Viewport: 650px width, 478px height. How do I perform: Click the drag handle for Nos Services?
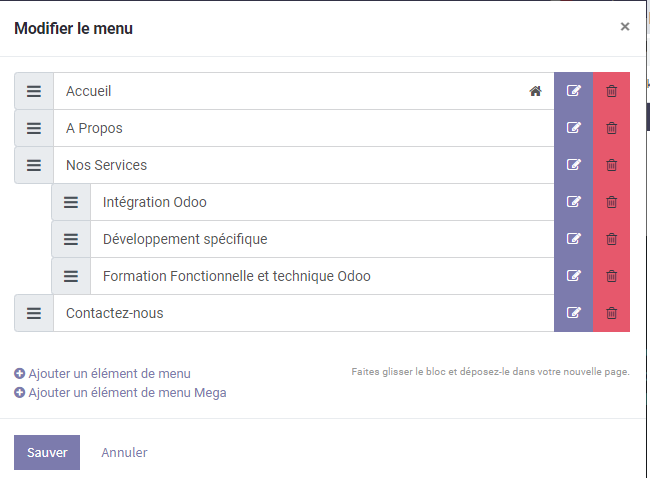pos(34,165)
